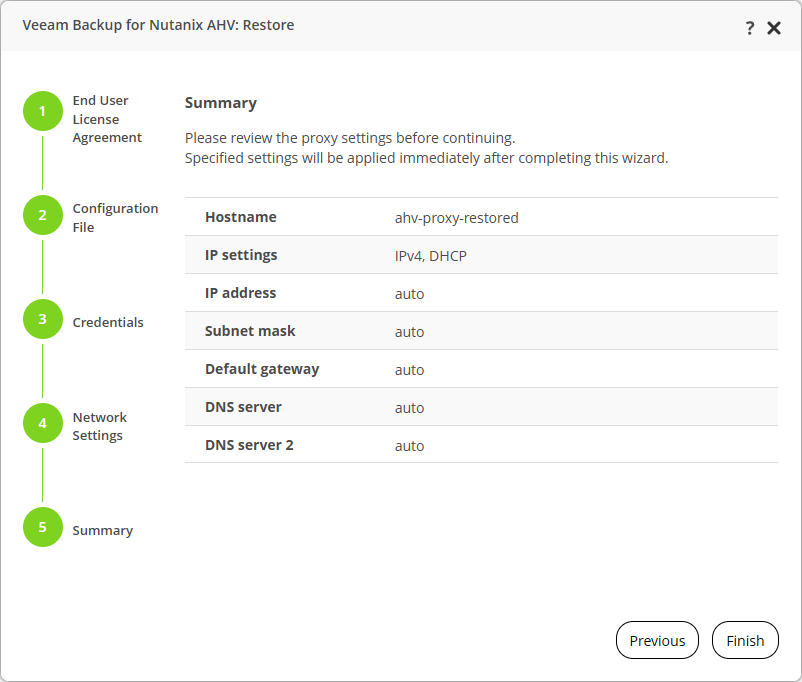Screen dimensions: 802x682
Task: Select Summary step label in sidebar
Action: coord(103,531)
